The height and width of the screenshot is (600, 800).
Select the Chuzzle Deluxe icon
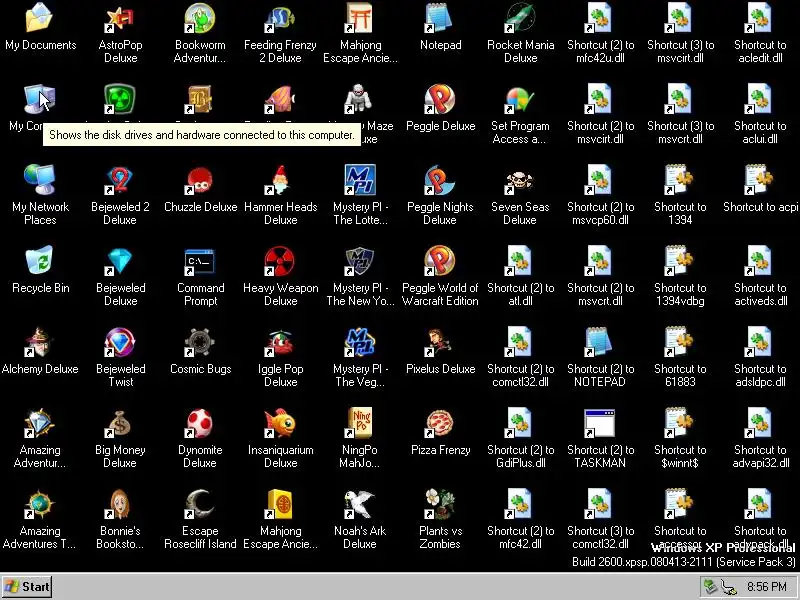(200, 180)
